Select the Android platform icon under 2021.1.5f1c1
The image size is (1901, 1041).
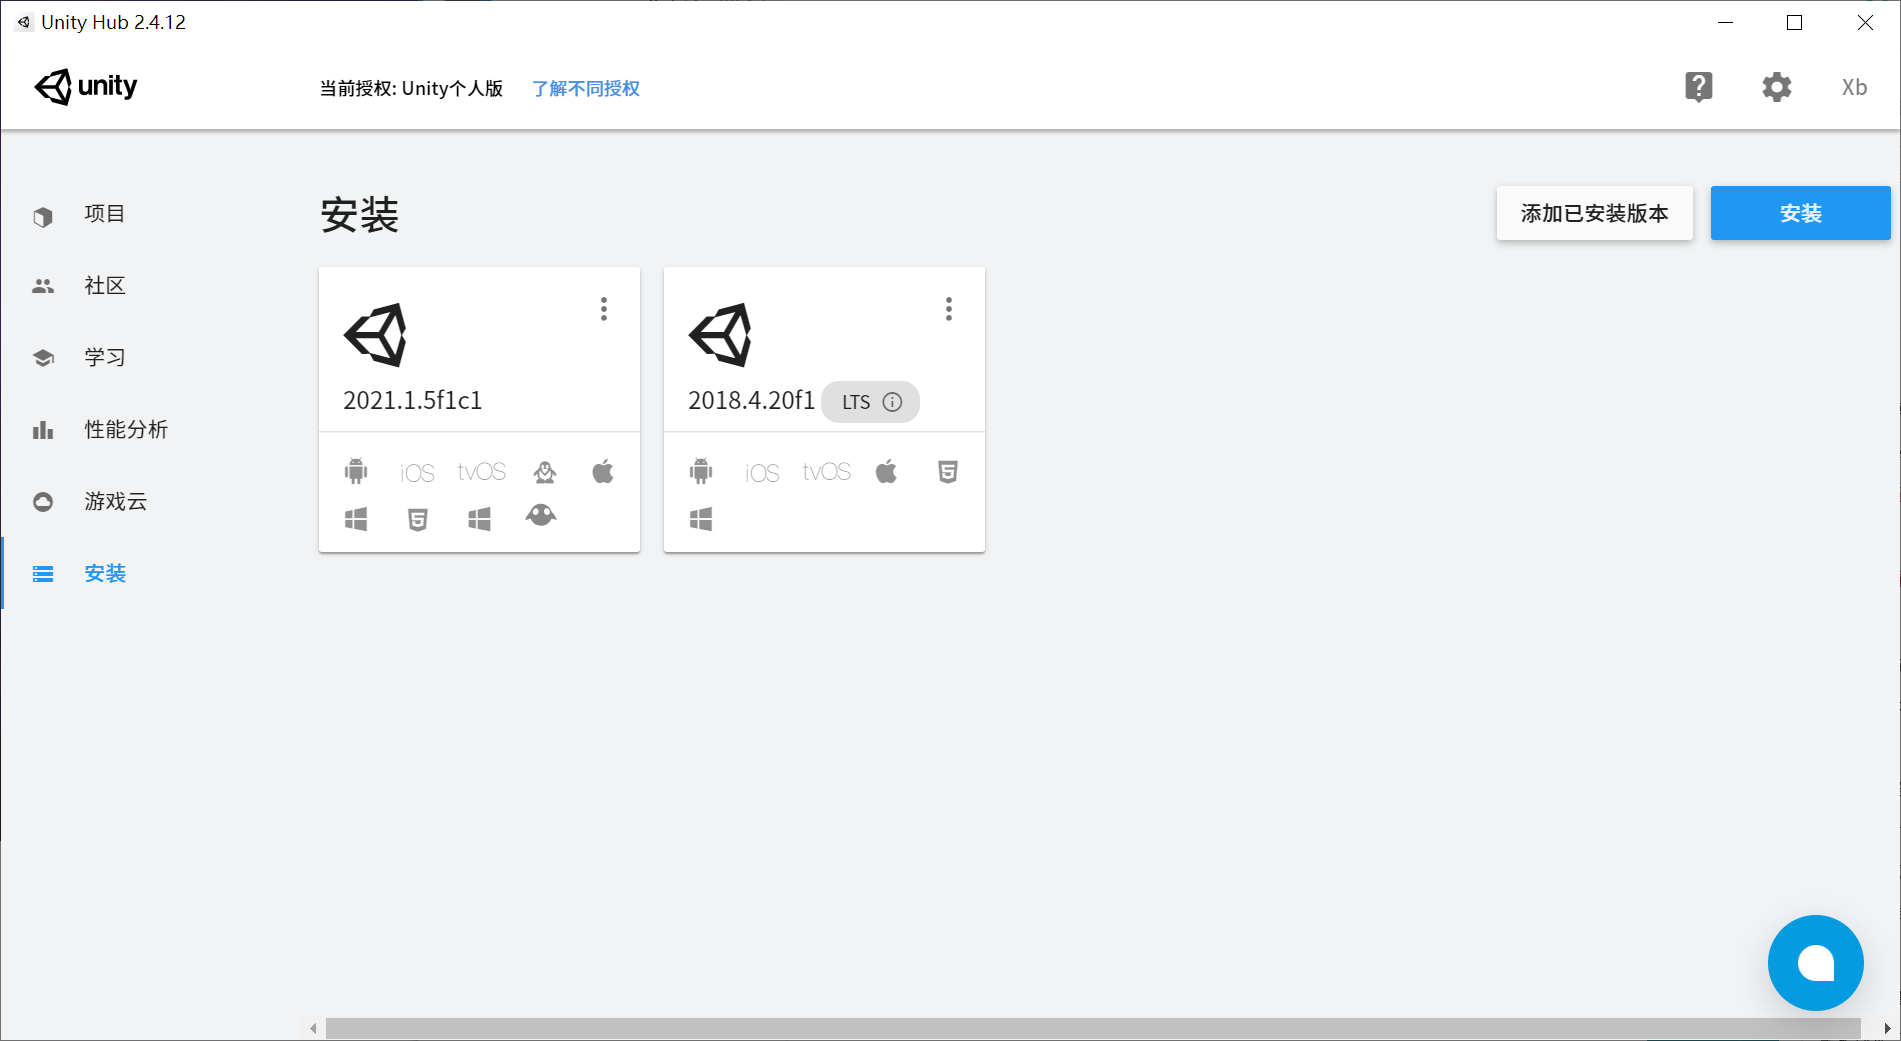(357, 471)
